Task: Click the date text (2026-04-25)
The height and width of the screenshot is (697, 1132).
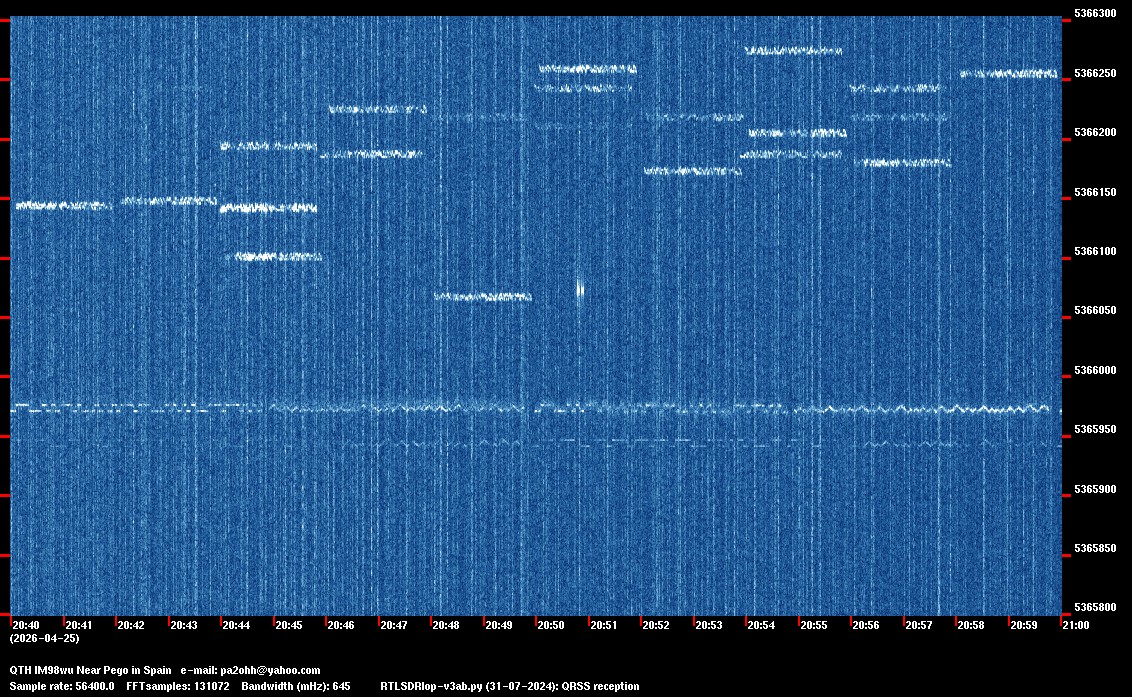Action: pyautogui.click(x=44, y=638)
